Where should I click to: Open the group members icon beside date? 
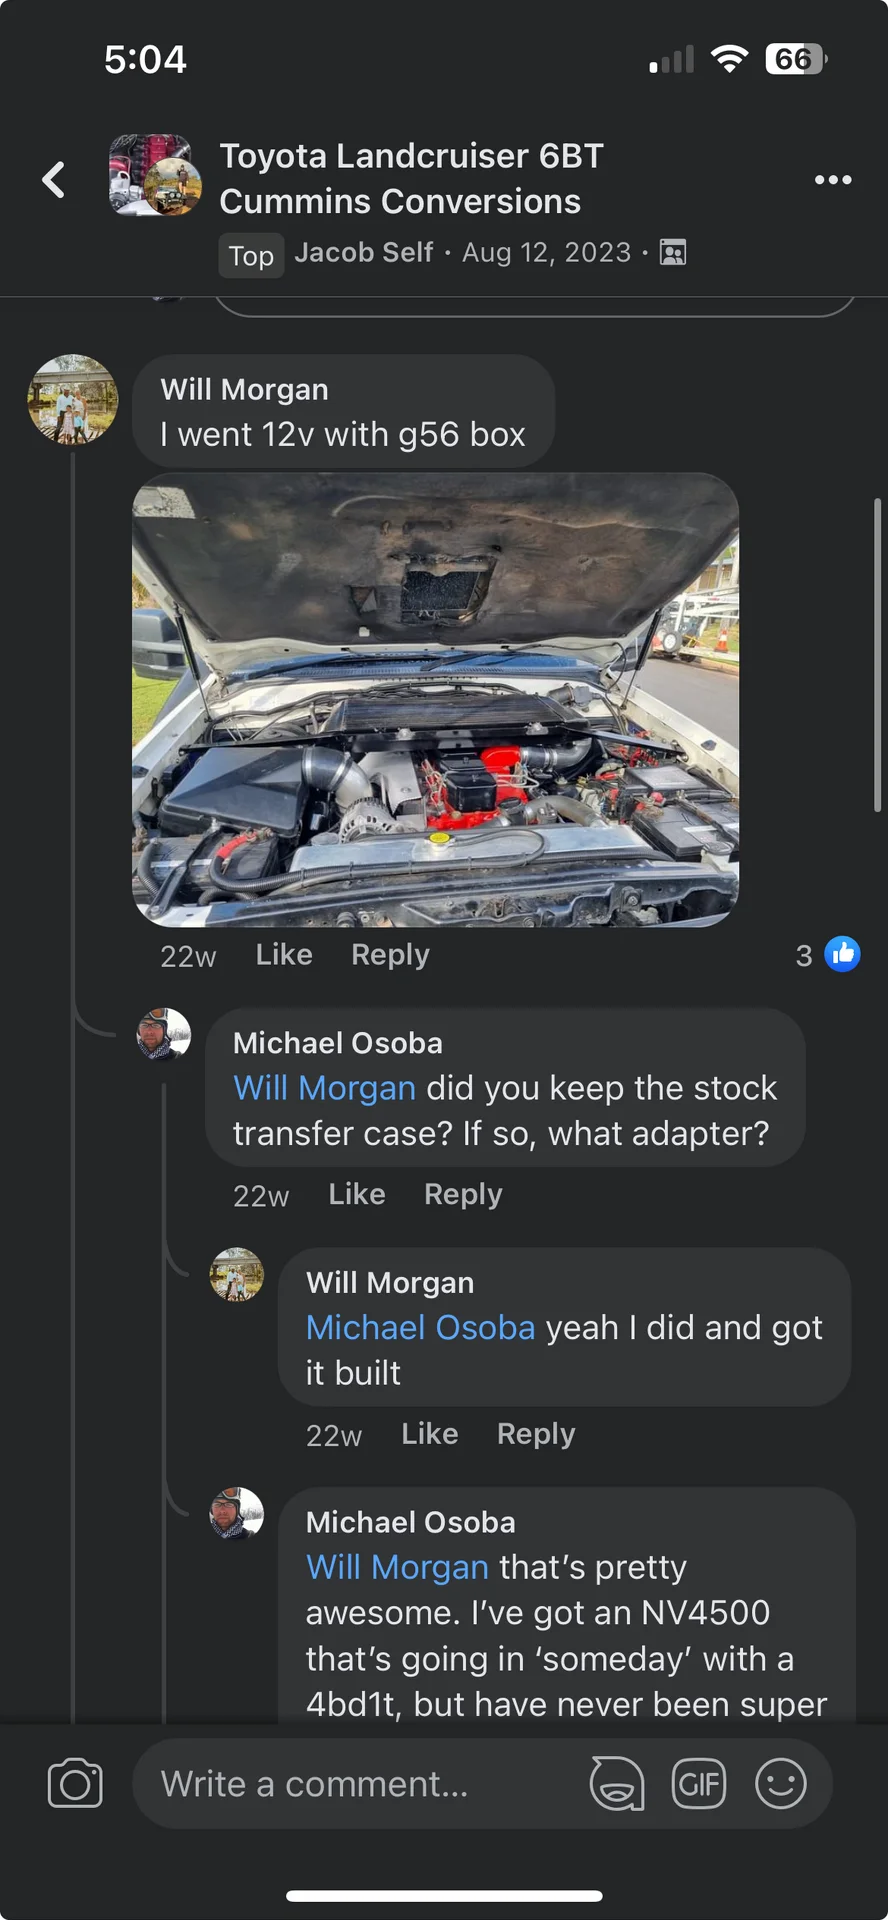(674, 252)
